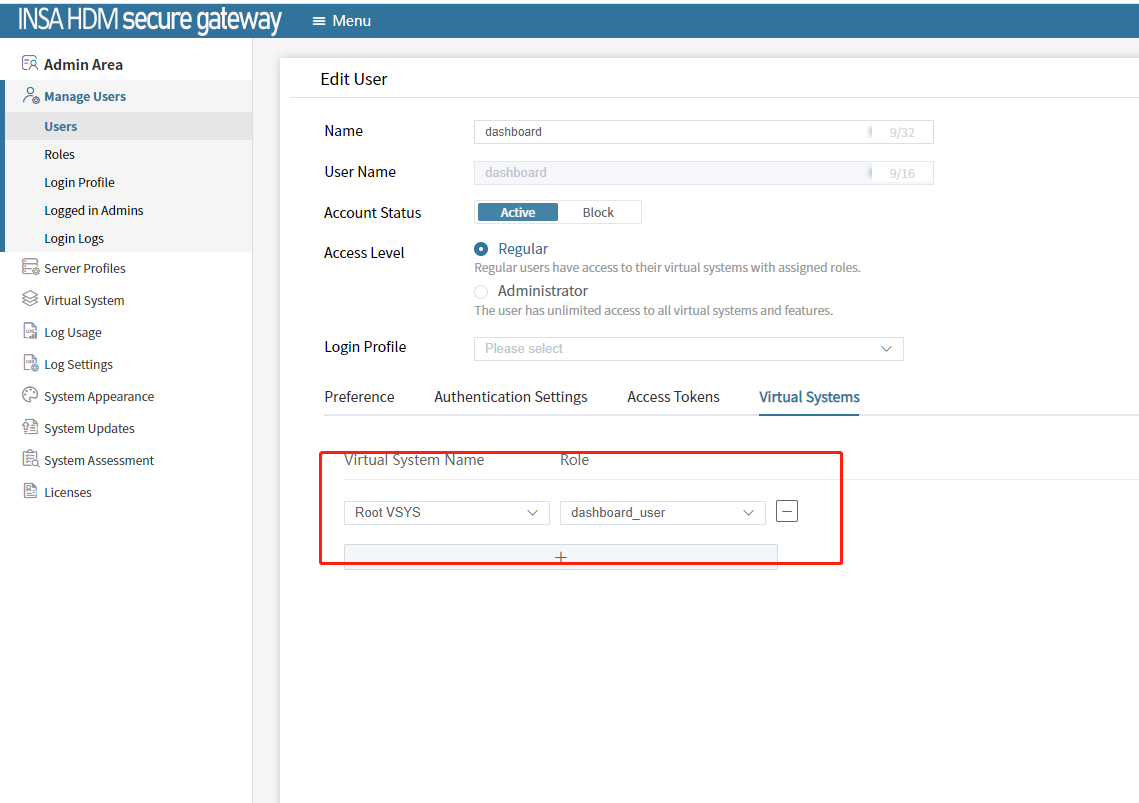Remove the Root VSYS row with minus icon
This screenshot has height=803, width=1139.
coord(787,512)
